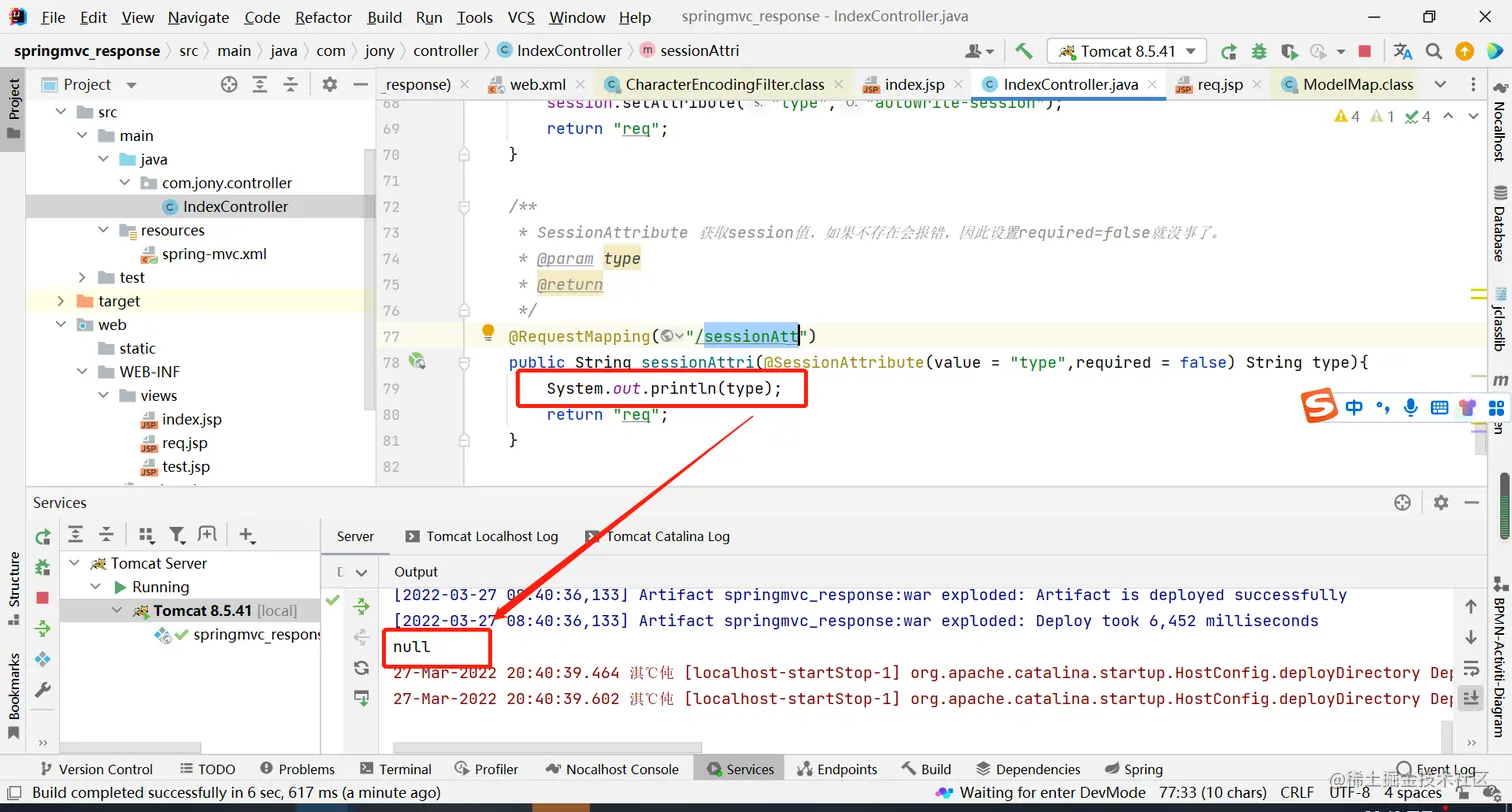The height and width of the screenshot is (812, 1512).
Task: Open the Endpoints tool window
Action: pos(837,769)
